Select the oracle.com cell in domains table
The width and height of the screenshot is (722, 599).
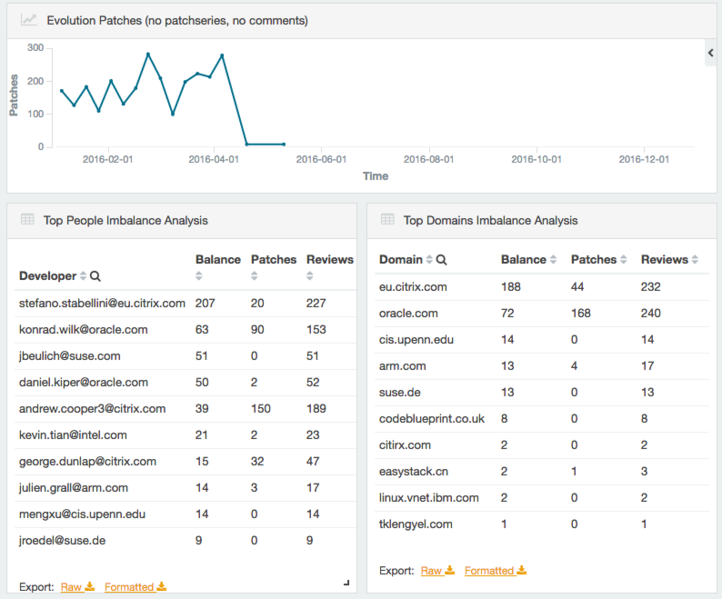(x=409, y=313)
